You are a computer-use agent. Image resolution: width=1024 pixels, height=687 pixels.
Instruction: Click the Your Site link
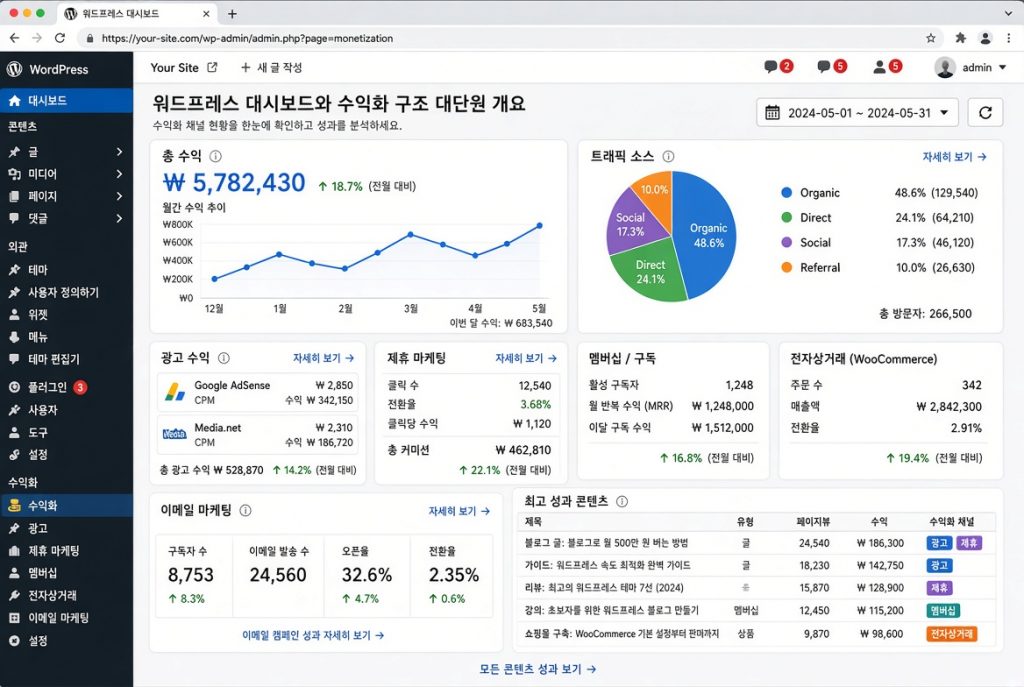[x=174, y=67]
